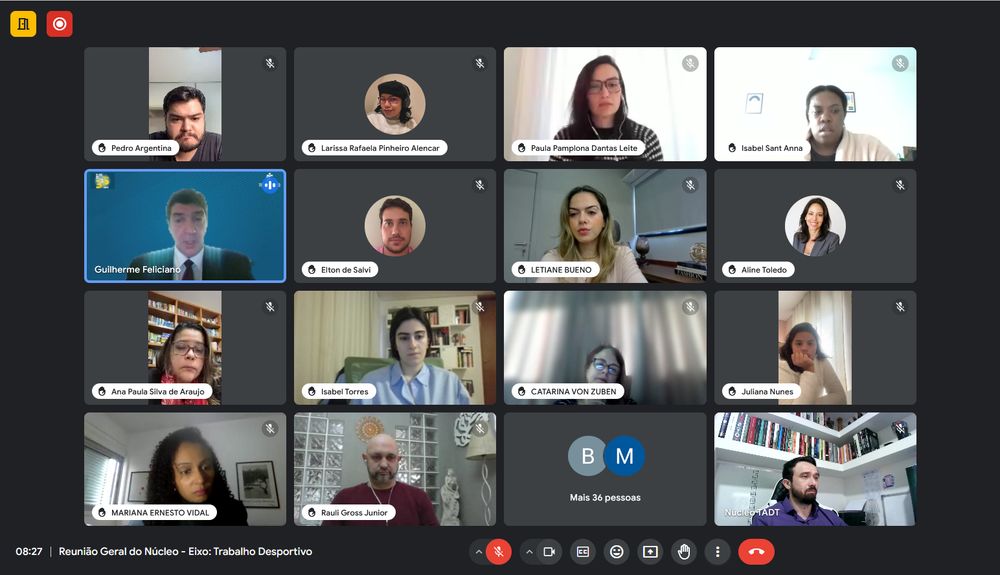Unmute the microphone button
Viewport: 1000px width, 575px height.
[x=499, y=552]
